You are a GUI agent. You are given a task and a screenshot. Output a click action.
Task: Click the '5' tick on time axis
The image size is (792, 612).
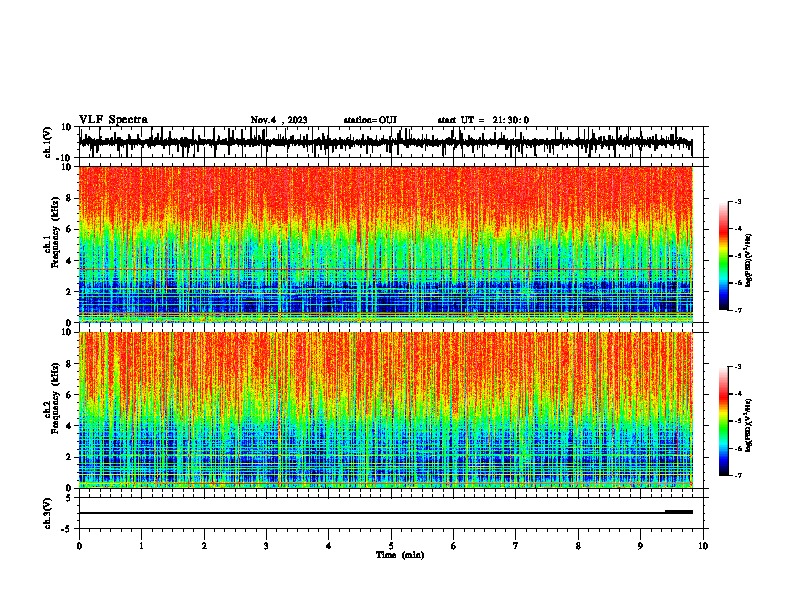(x=391, y=546)
